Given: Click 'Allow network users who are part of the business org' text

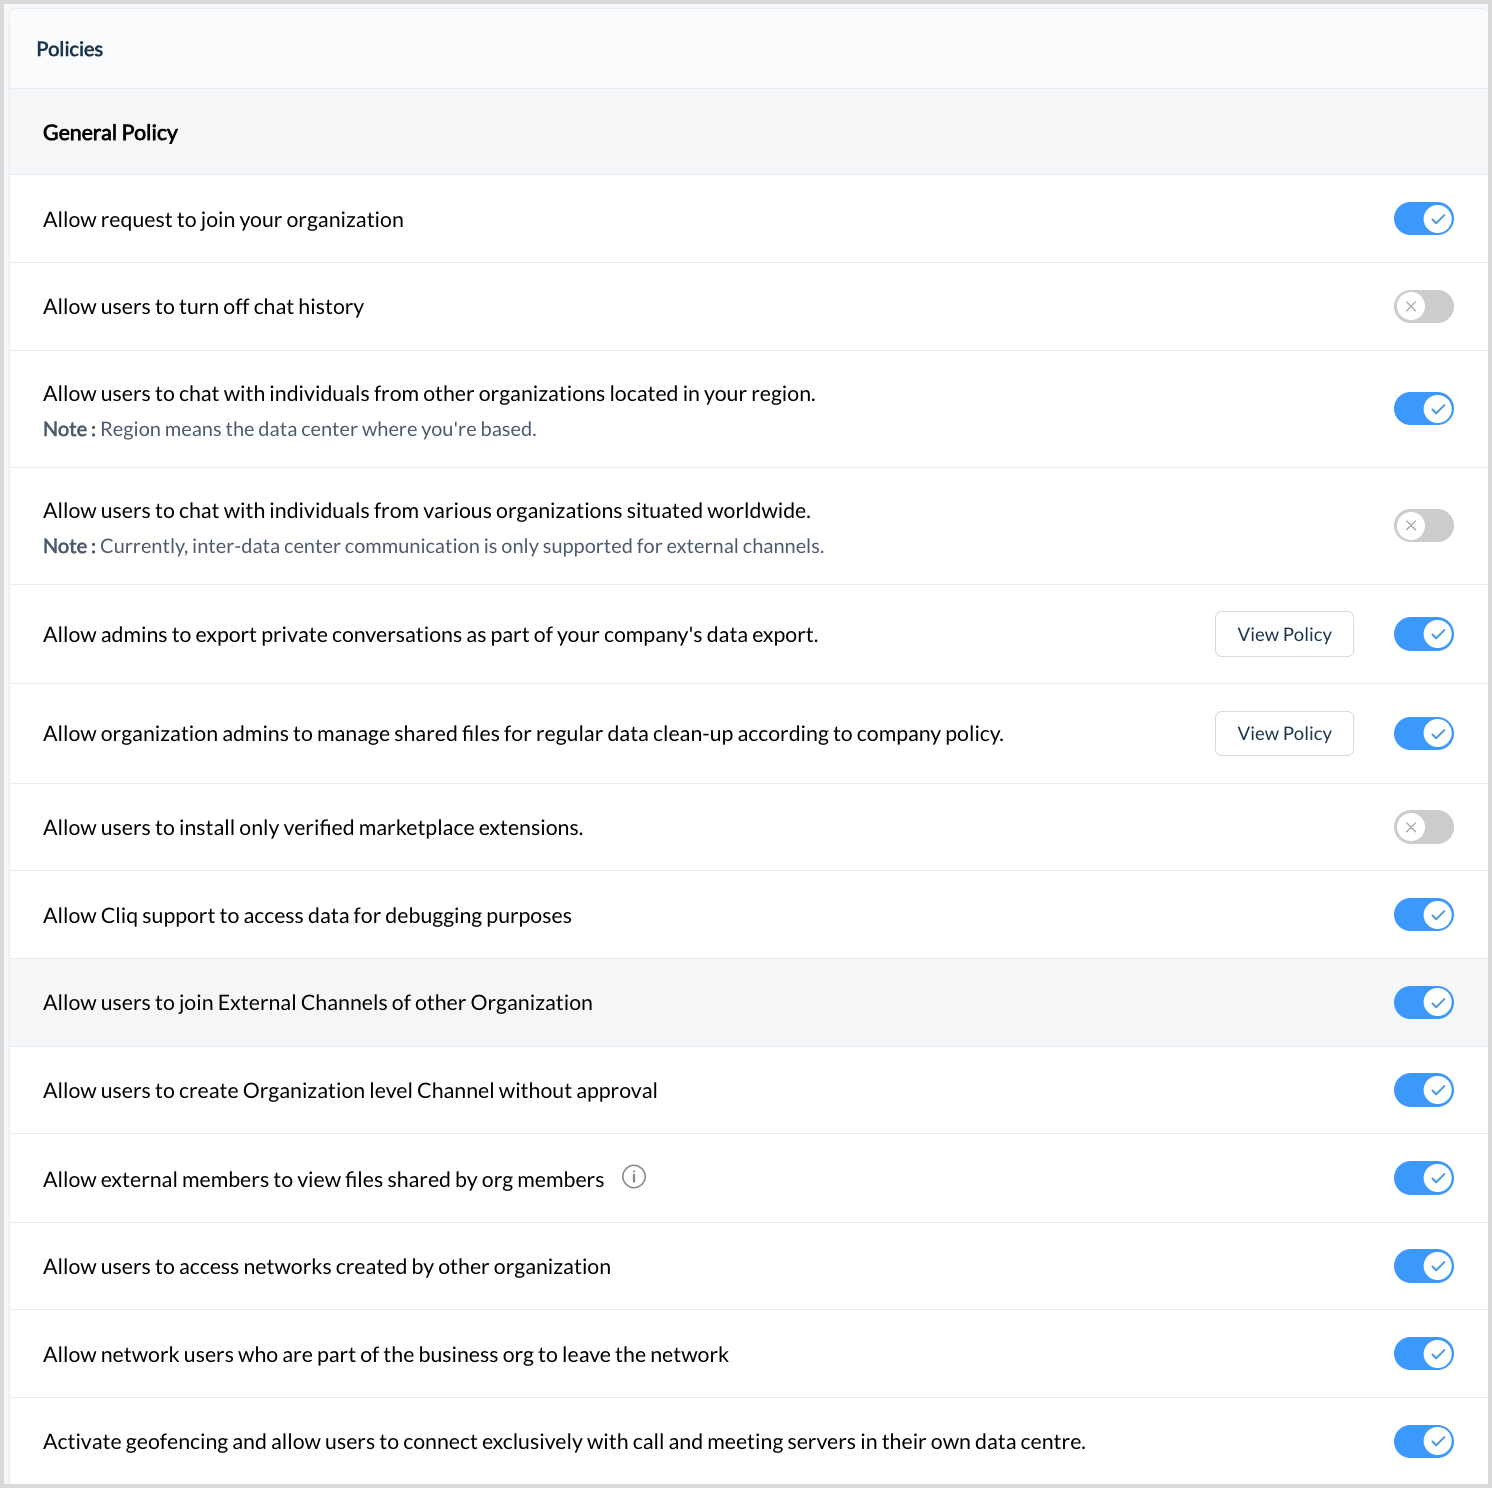Looking at the screenshot, I should pyautogui.click(x=386, y=1355).
